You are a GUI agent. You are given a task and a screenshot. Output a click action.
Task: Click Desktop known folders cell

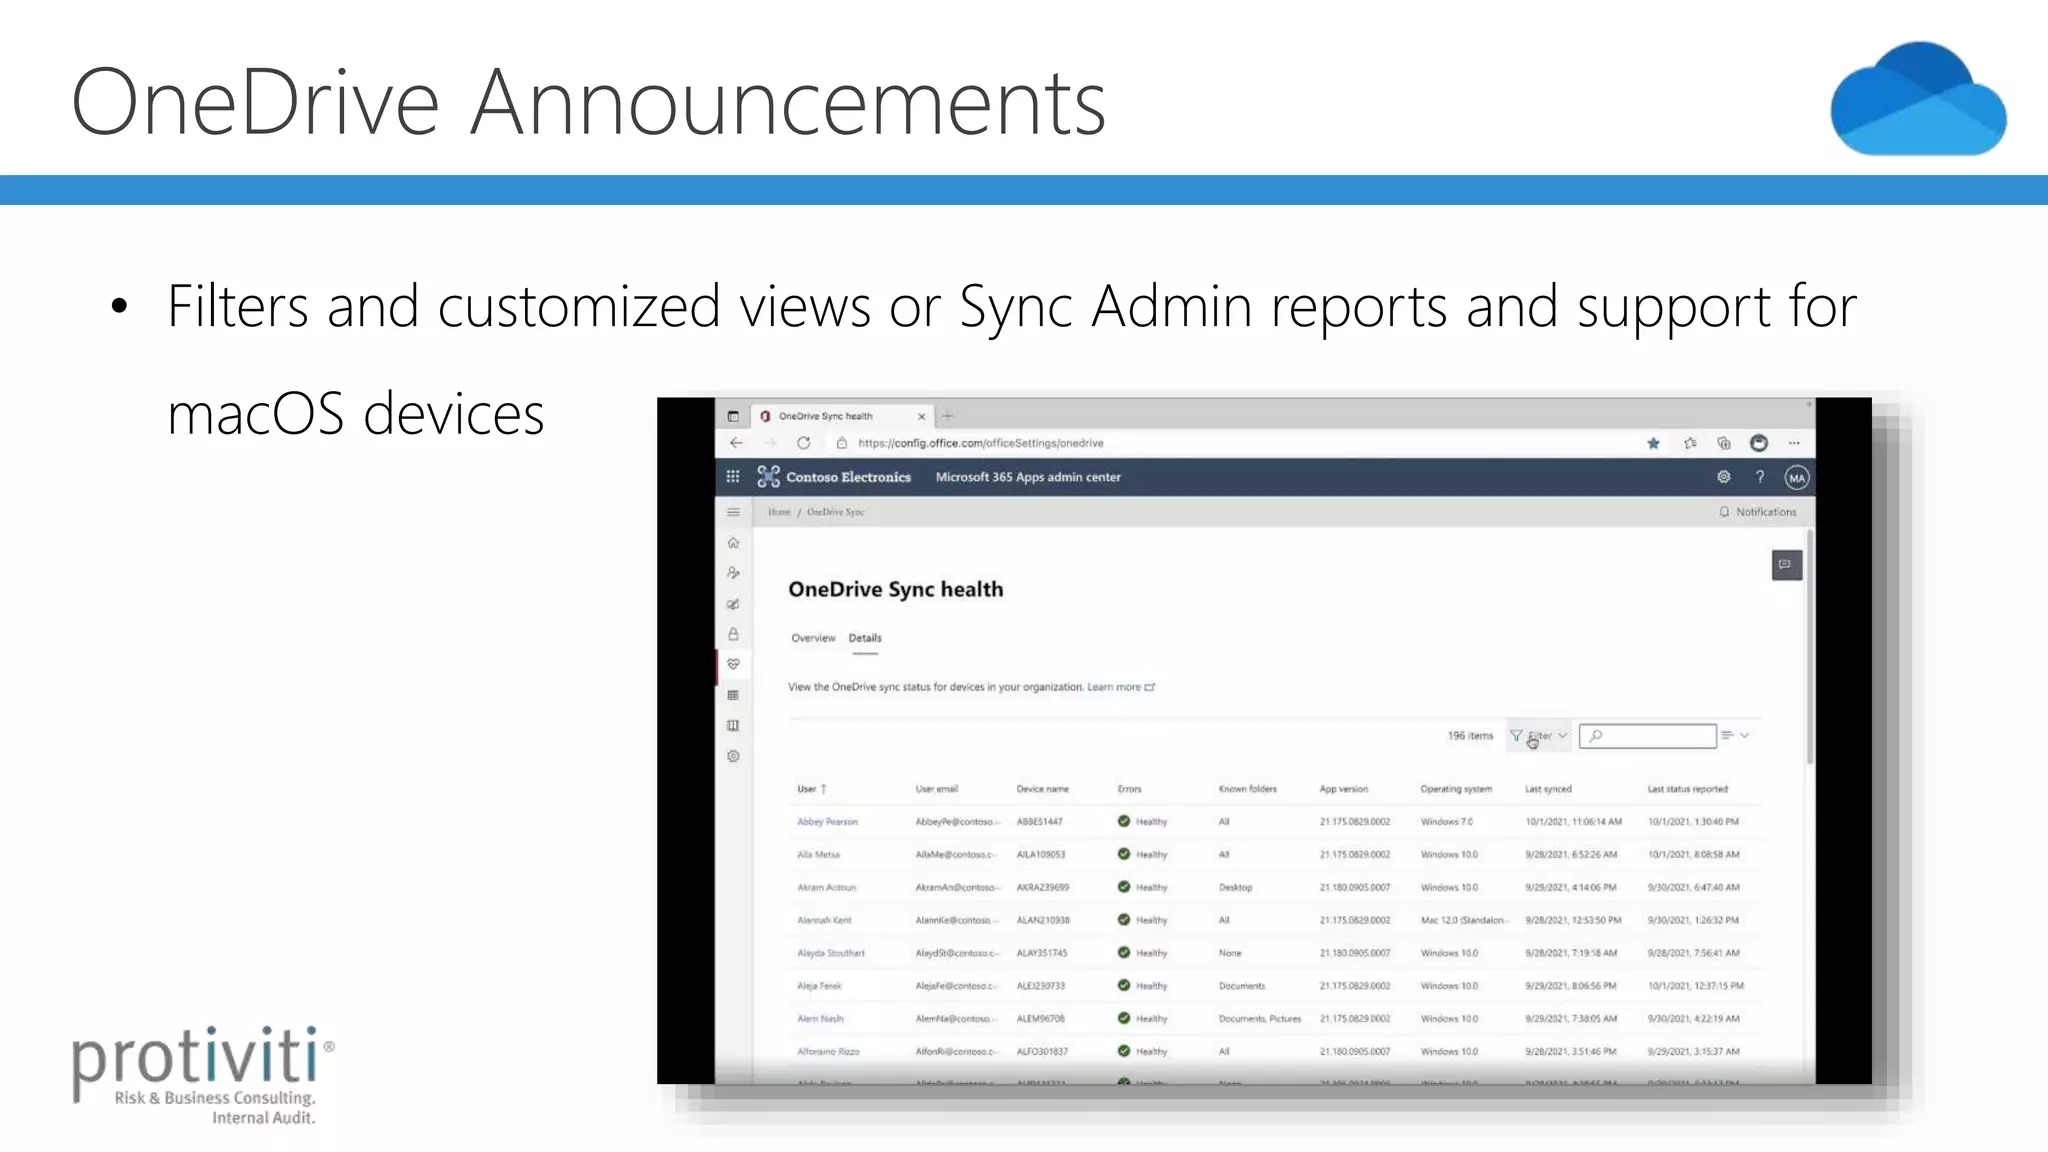tap(1235, 888)
